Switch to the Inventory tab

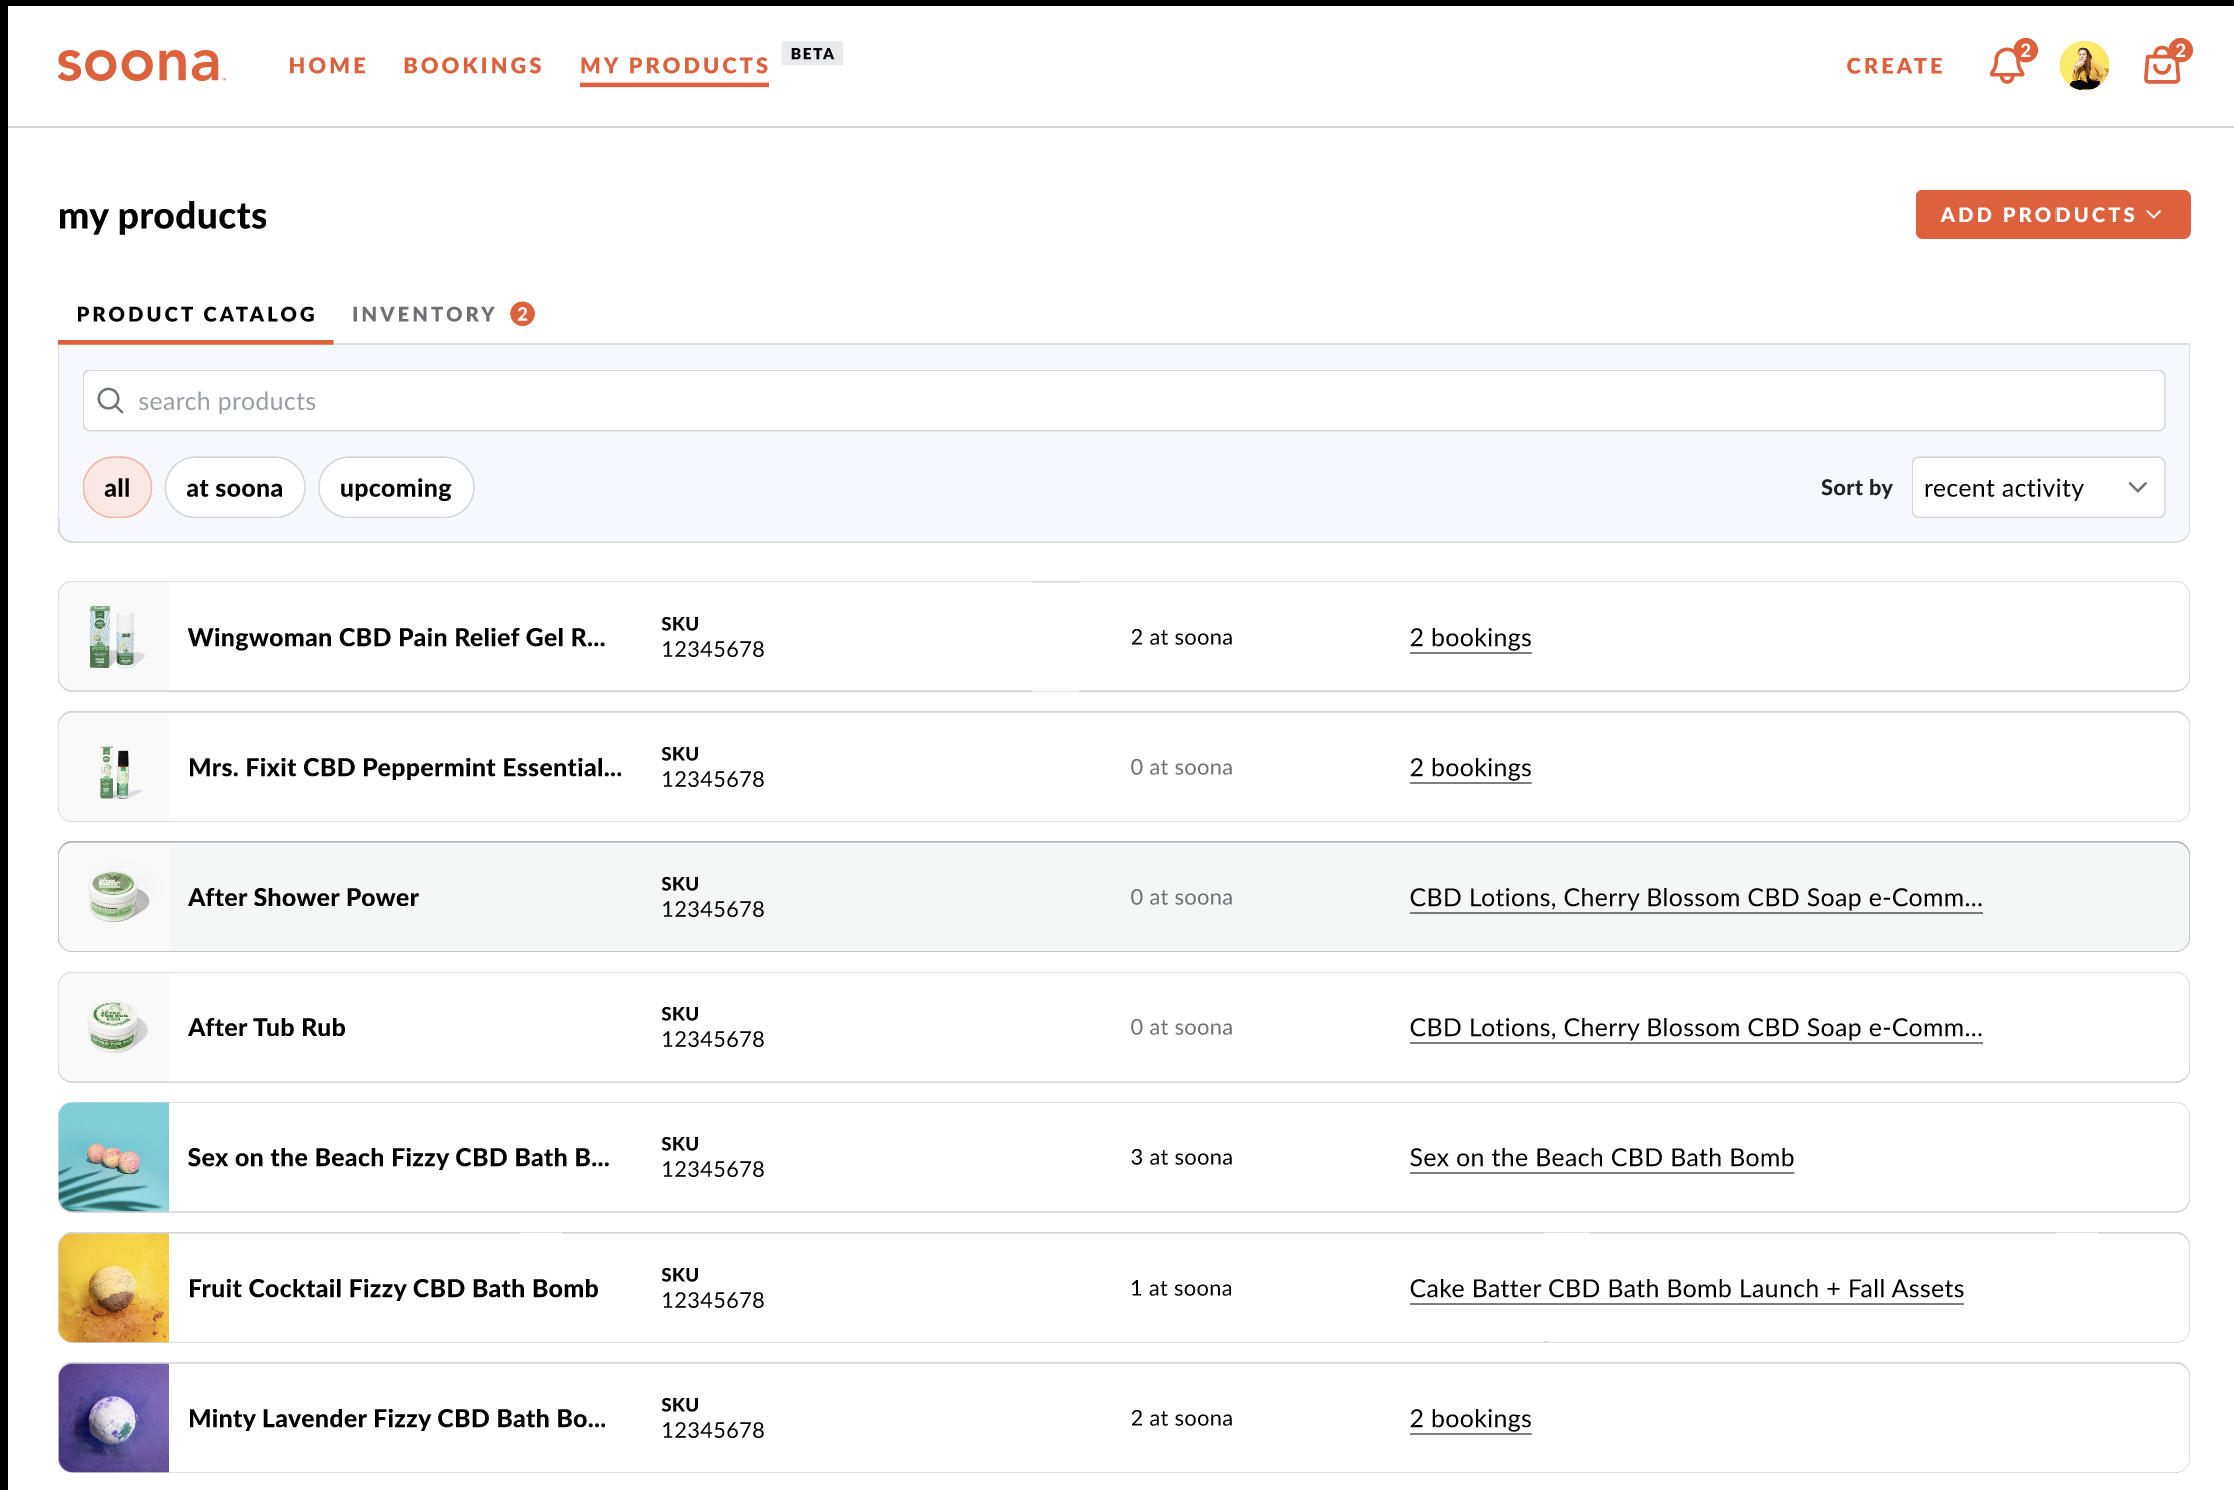pos(424,314)
